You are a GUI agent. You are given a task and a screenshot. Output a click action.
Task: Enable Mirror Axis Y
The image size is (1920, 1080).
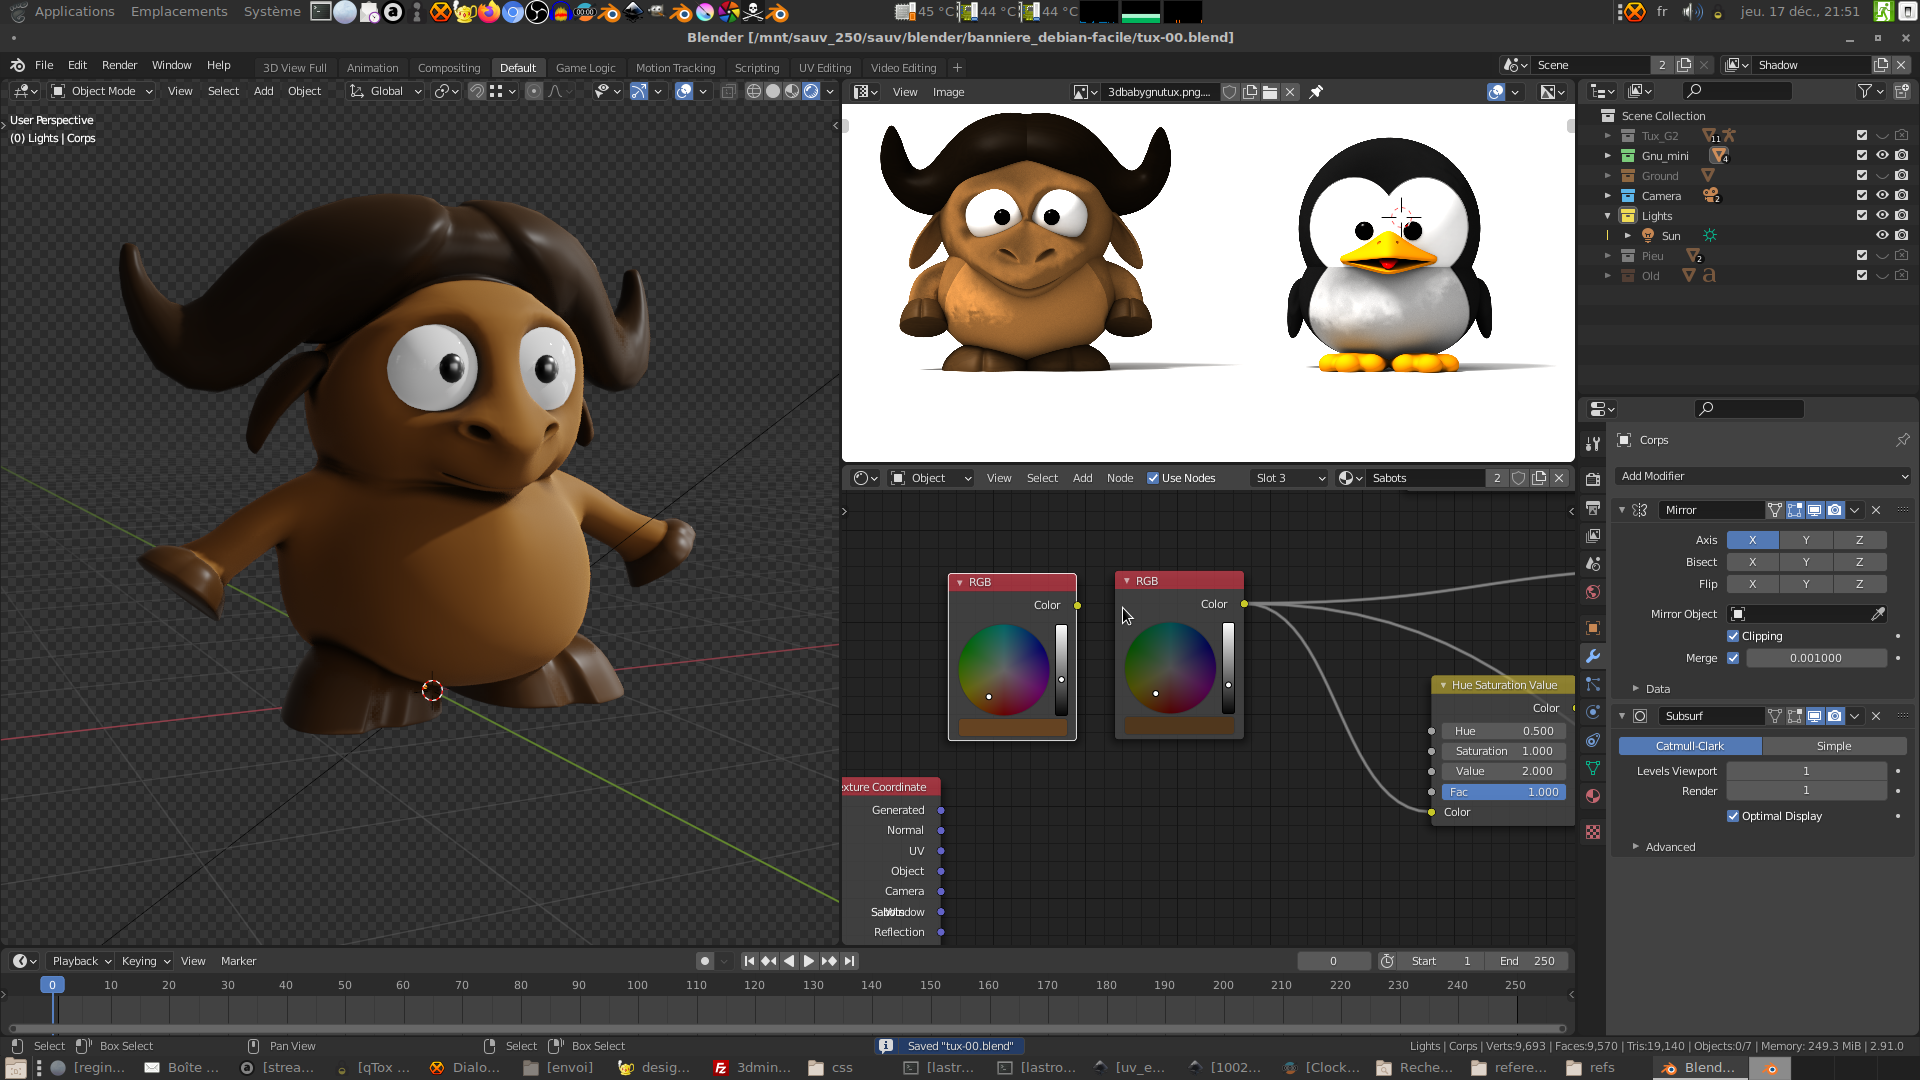pyautogui.click(x=1806, y=540)
